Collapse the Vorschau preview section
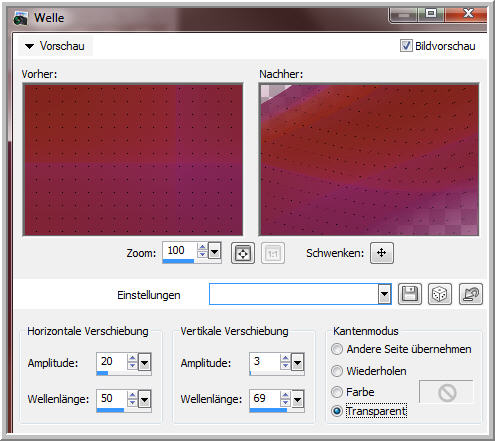The height and width of the screenshot is (441, 495). 30,46
